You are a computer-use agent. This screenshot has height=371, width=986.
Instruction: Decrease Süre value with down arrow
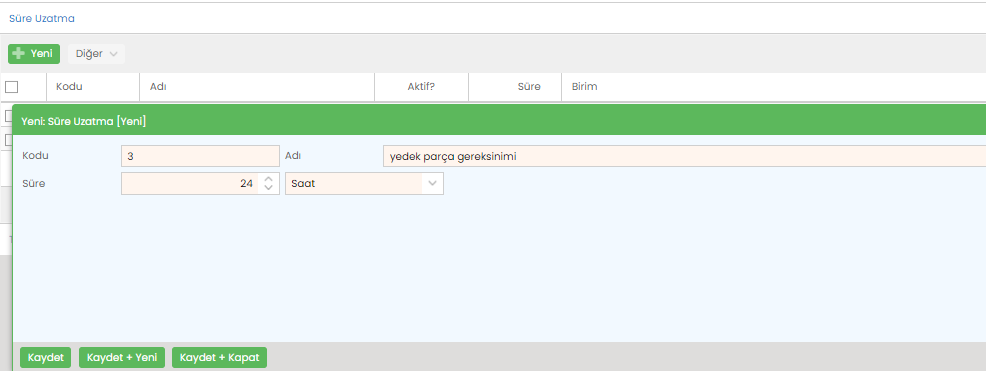pos(269,188)
